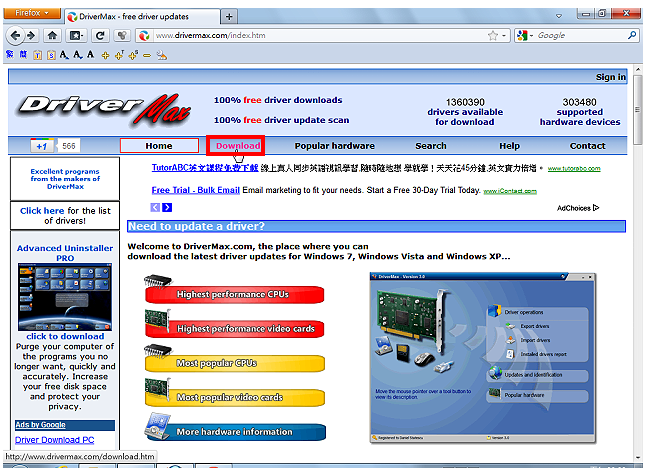This screenshot has width=654, height=472.
Task: Click the AdChoices link
Action: 578,208
